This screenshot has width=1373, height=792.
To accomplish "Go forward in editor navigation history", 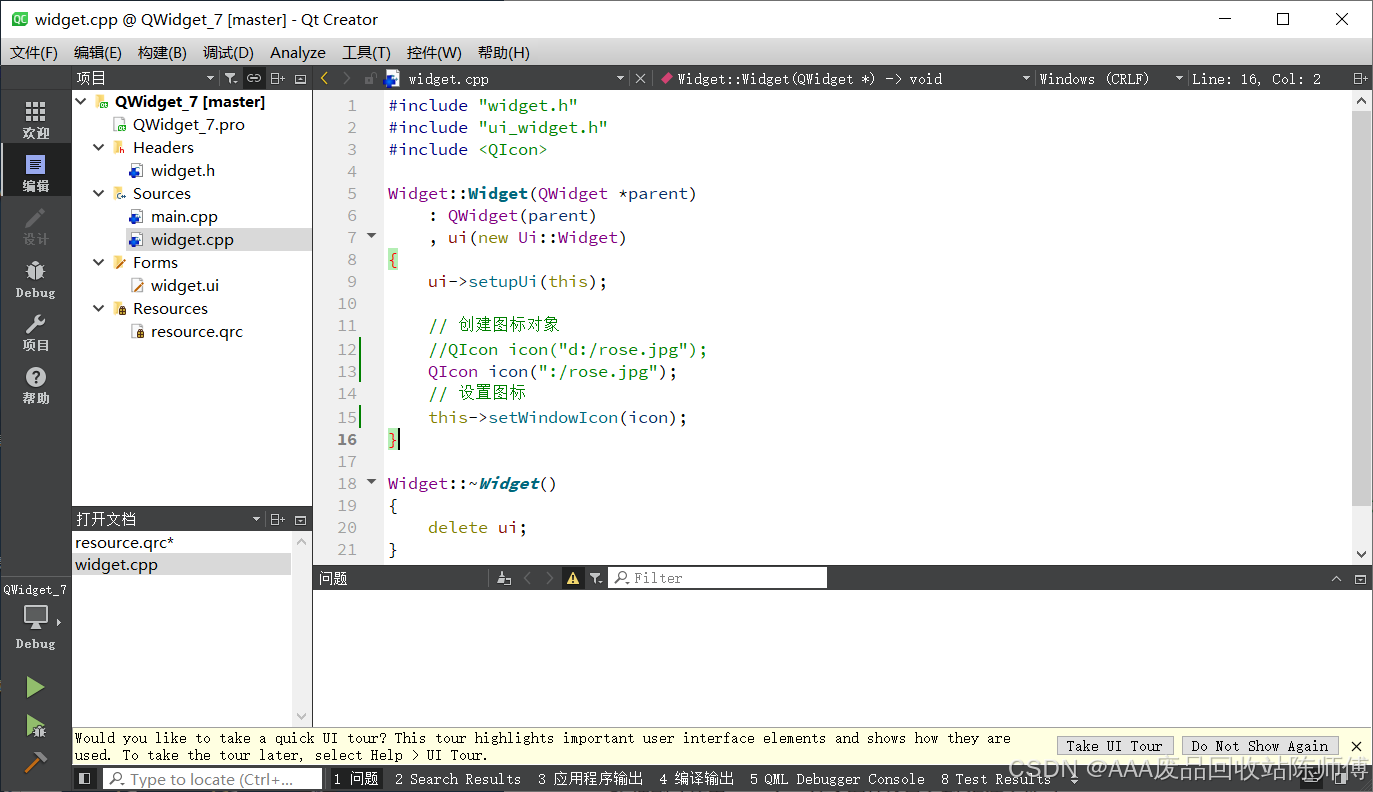I will pos(347,78).
